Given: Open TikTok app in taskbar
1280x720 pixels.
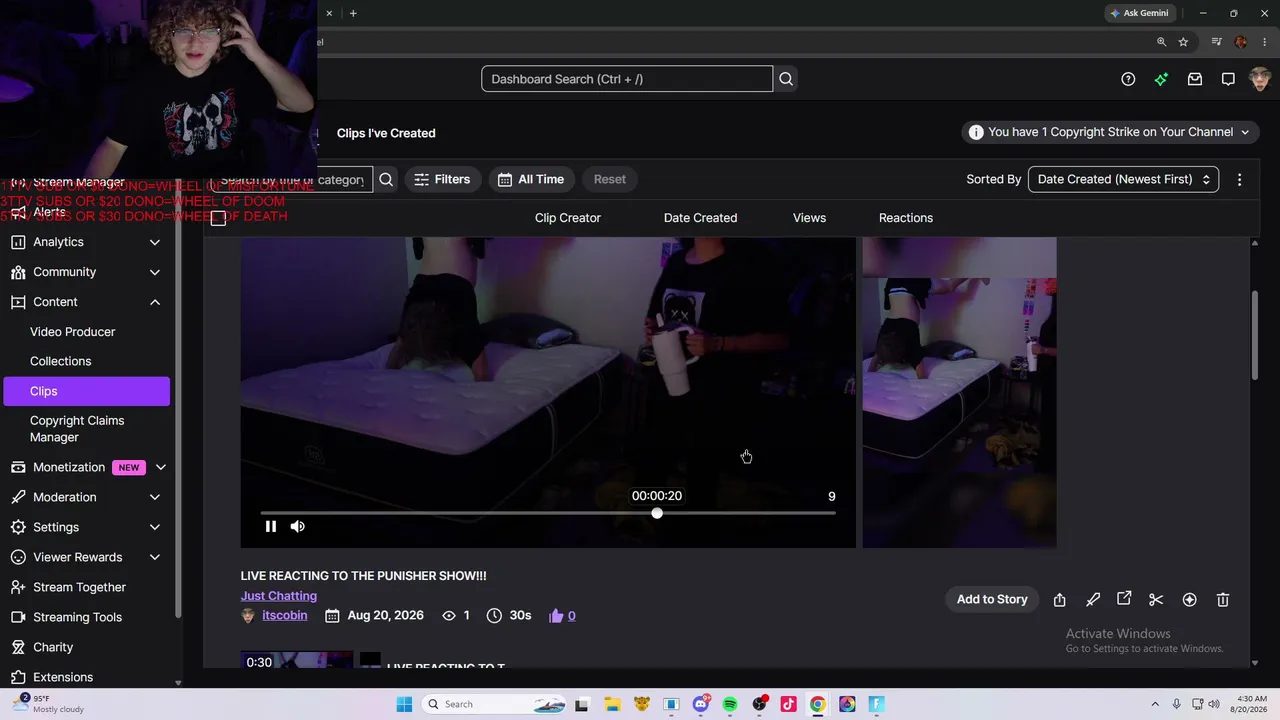Looking at the screenshot, I should (788, 704).
